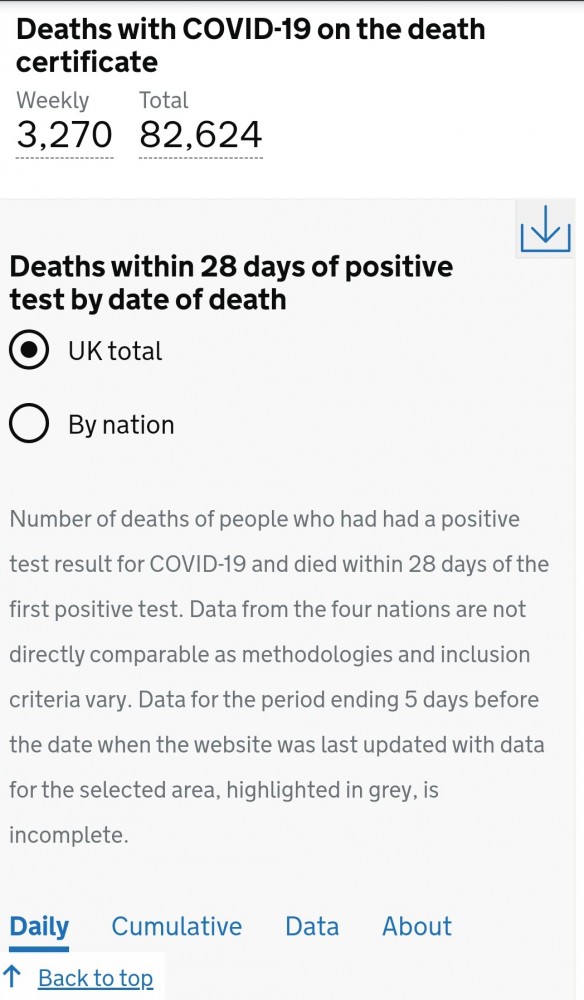Switch to the Data tab
Image resolution: width=584 pixels, height=1000 pixels.
pyautogui.click(x=312, y=927)
